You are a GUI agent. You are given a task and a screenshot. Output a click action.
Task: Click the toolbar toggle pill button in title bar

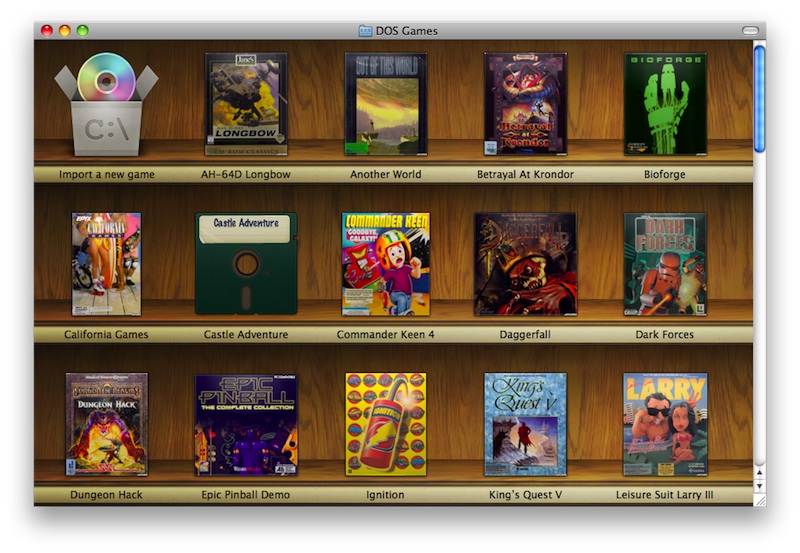(749, 31)
